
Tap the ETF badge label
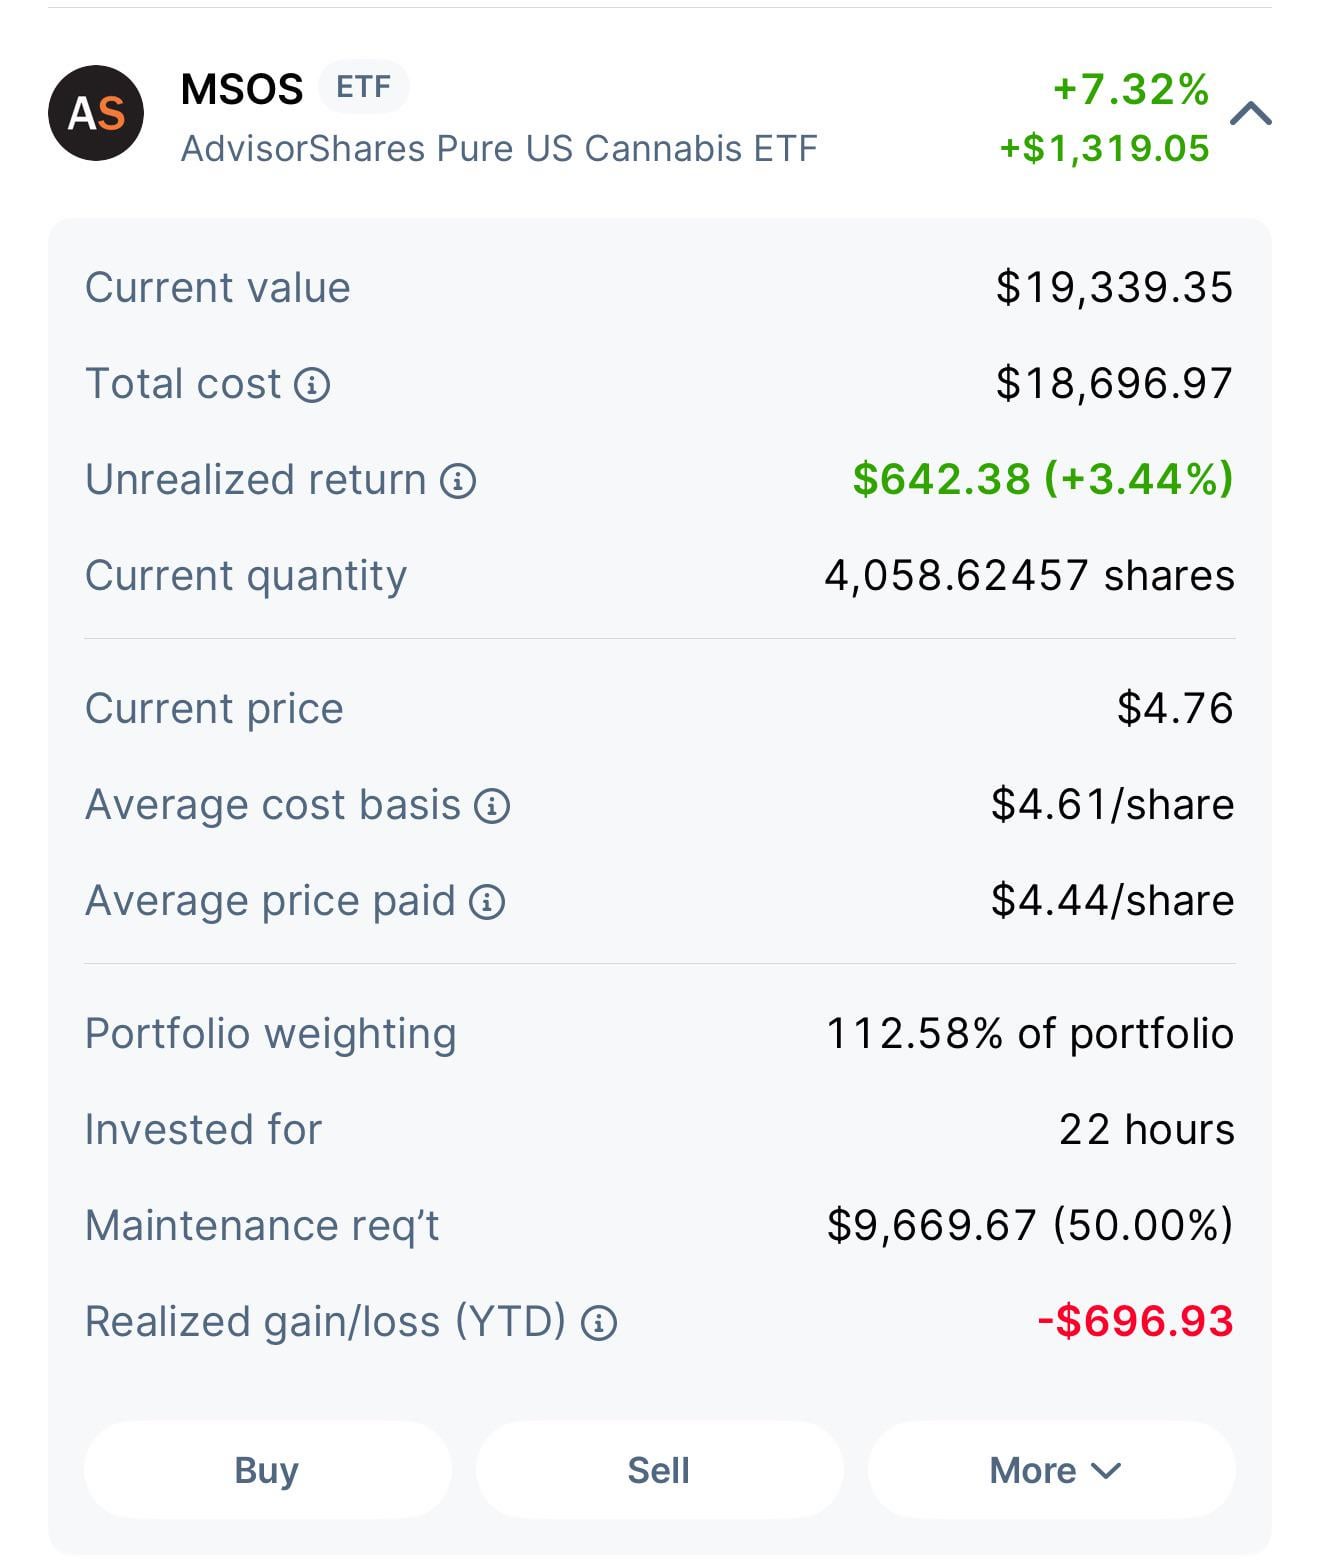point(363,87)
